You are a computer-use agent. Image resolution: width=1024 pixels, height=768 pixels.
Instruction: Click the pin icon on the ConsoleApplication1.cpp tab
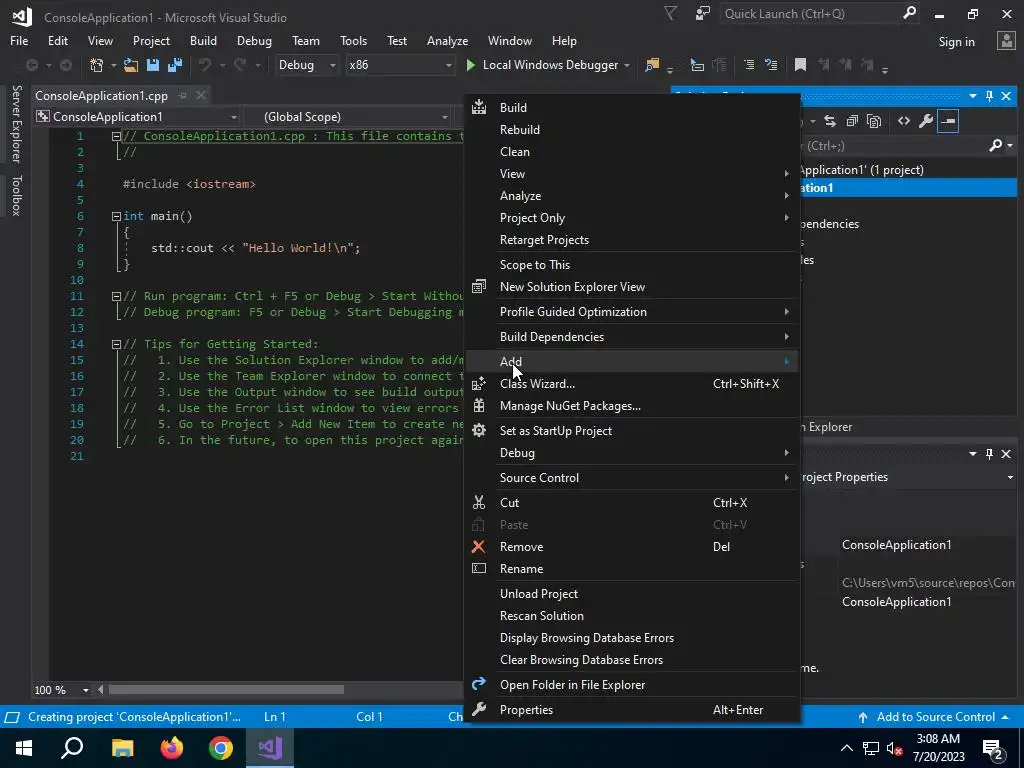183,95
